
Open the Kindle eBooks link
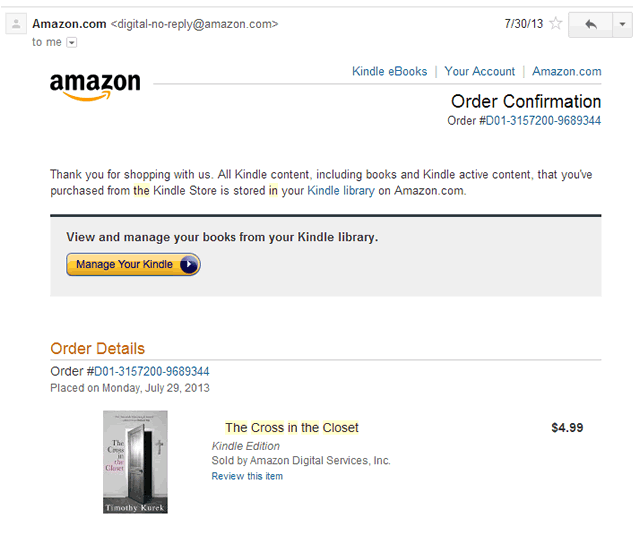pyautogui.click(x=389, y=72)
